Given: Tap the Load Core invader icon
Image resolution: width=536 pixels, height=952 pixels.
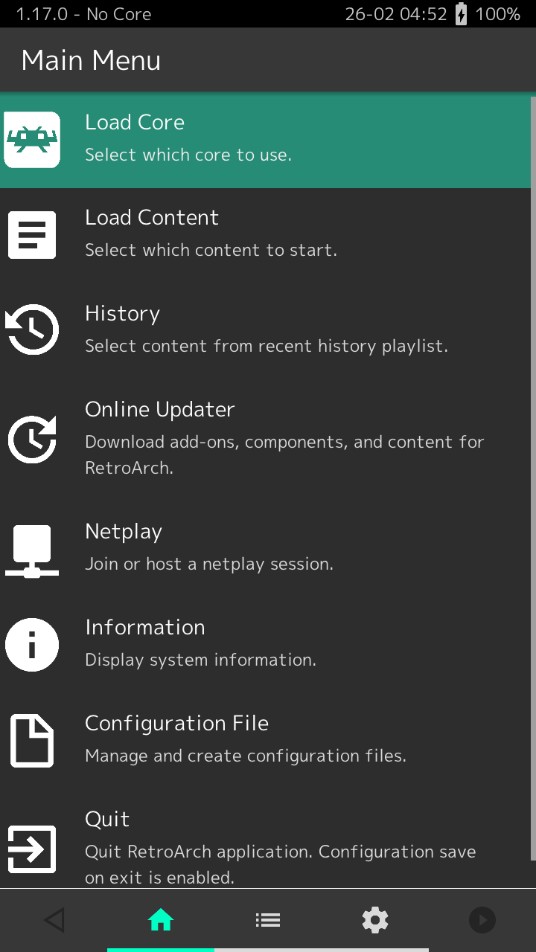Looking at the screenshot, I should pos(32,140).
